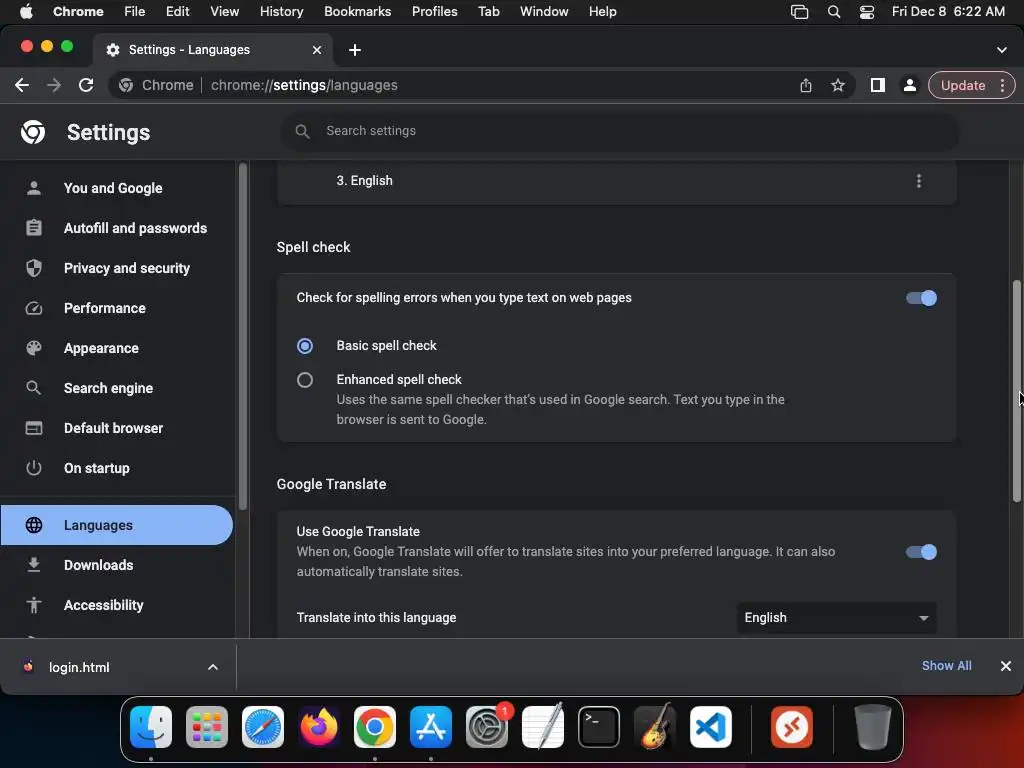Open the Help menu

pos(602,11)
